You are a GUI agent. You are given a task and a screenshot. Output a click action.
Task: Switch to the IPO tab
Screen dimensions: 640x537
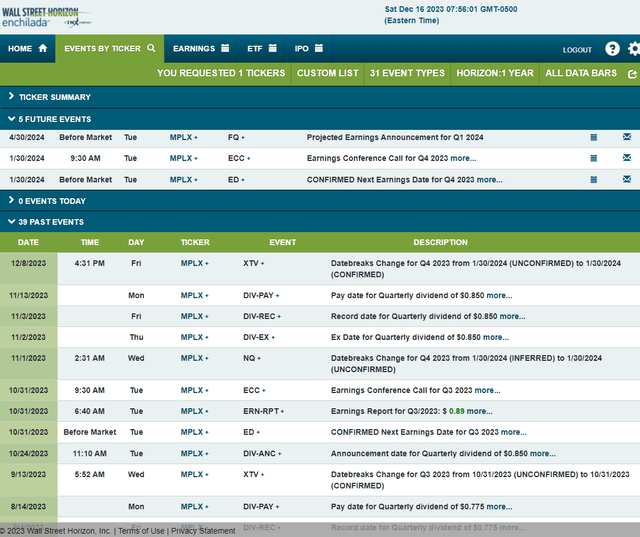point(309,49)
